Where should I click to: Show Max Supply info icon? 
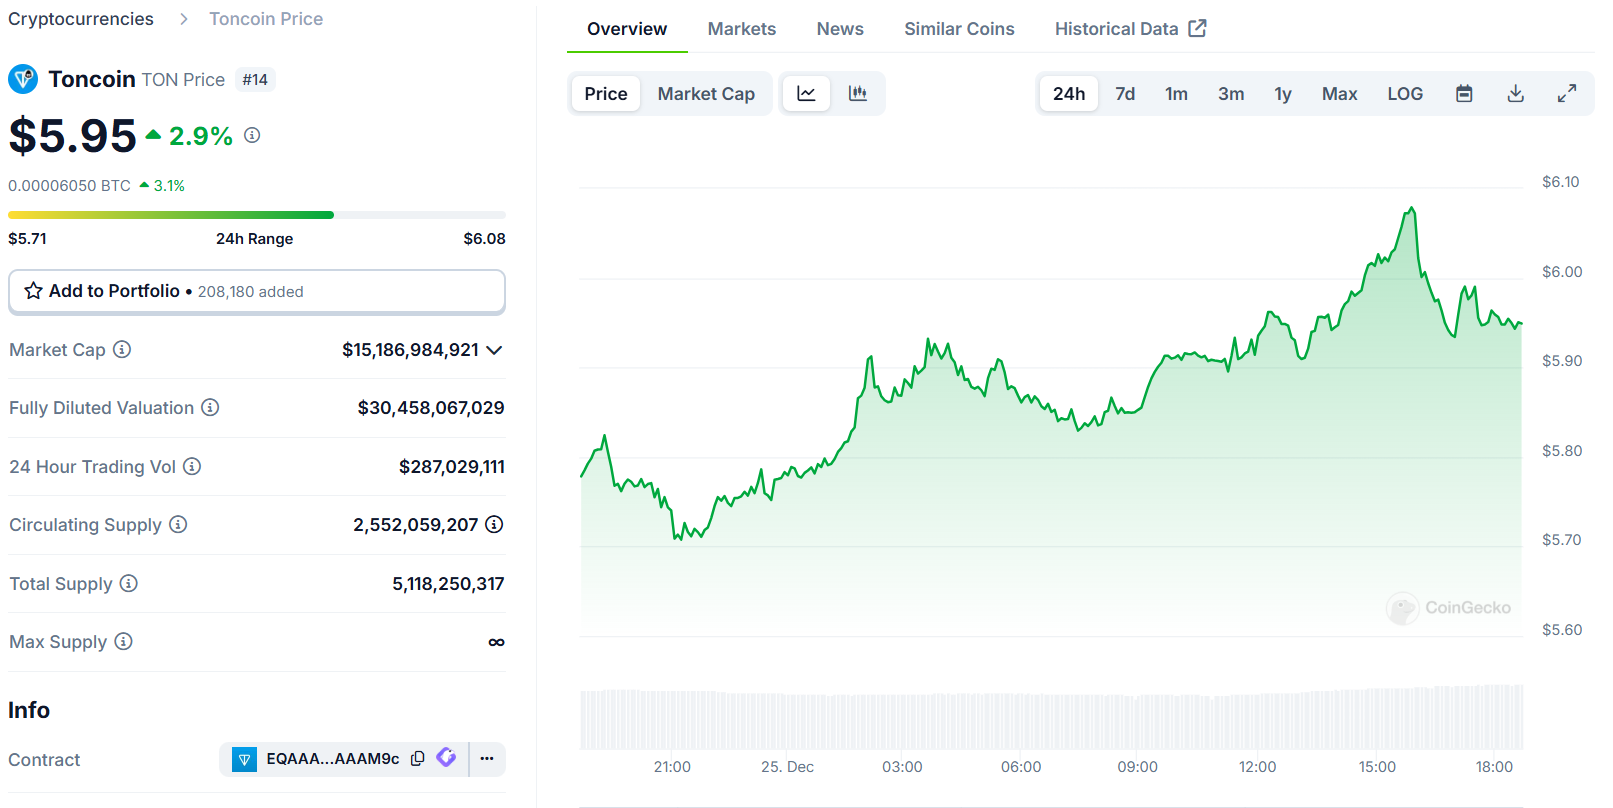pos(123,641)
